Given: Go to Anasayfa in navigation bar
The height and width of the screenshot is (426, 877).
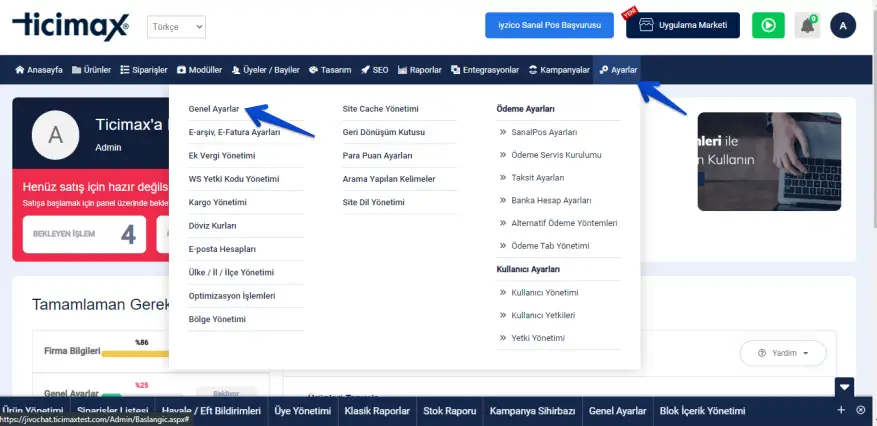Looking at the screenshot, I should (x=39, y=70).
